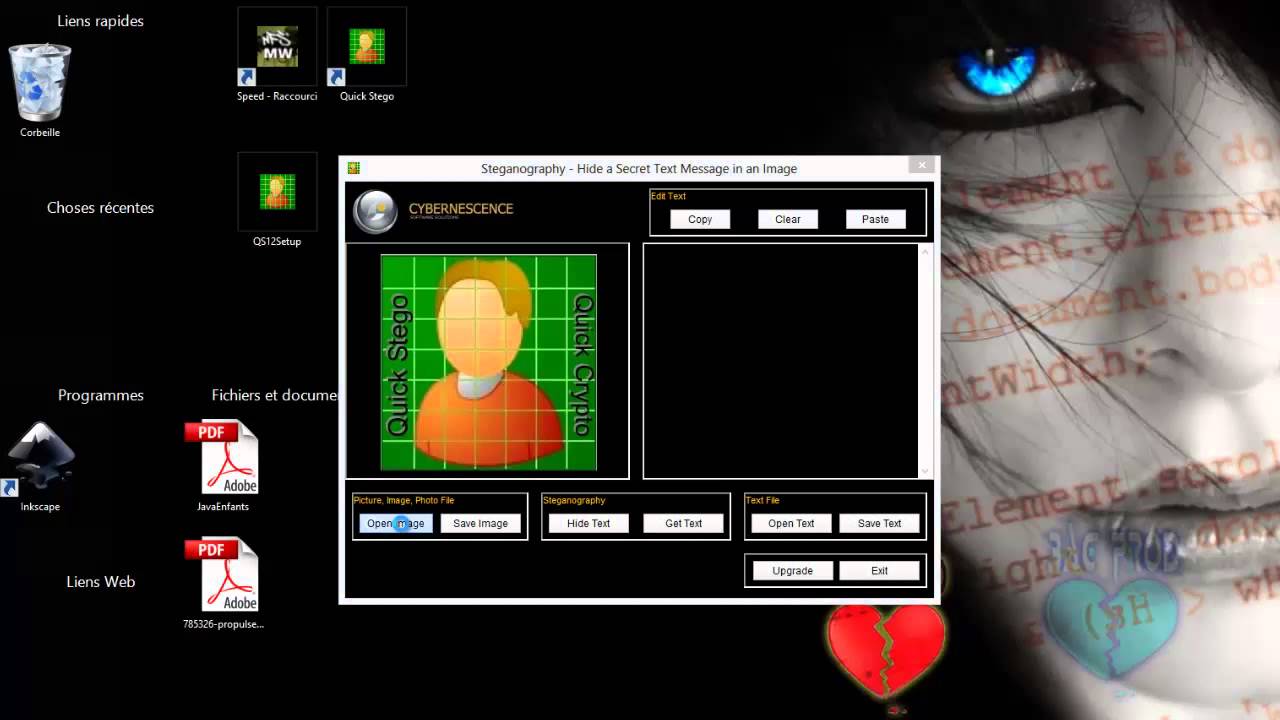1280x720 pixels.
Task: Click the Get Text button
Action: point(684,523)
